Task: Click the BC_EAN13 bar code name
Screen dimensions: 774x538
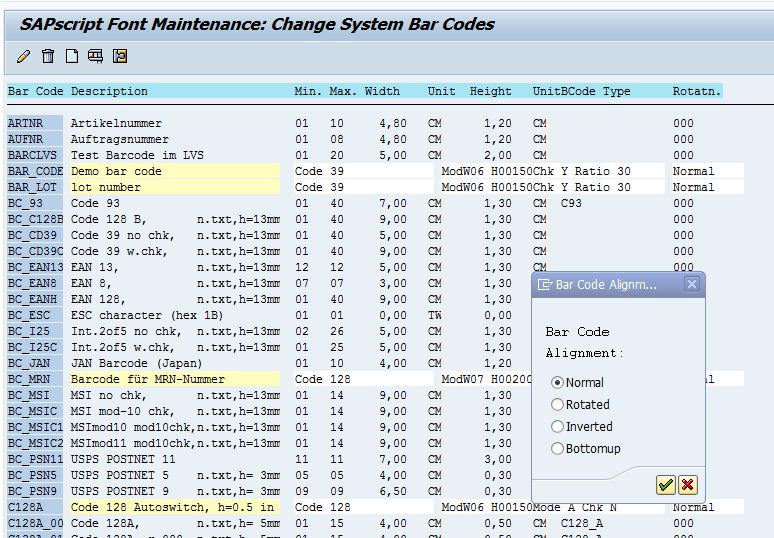Action: tap(35, 267)
